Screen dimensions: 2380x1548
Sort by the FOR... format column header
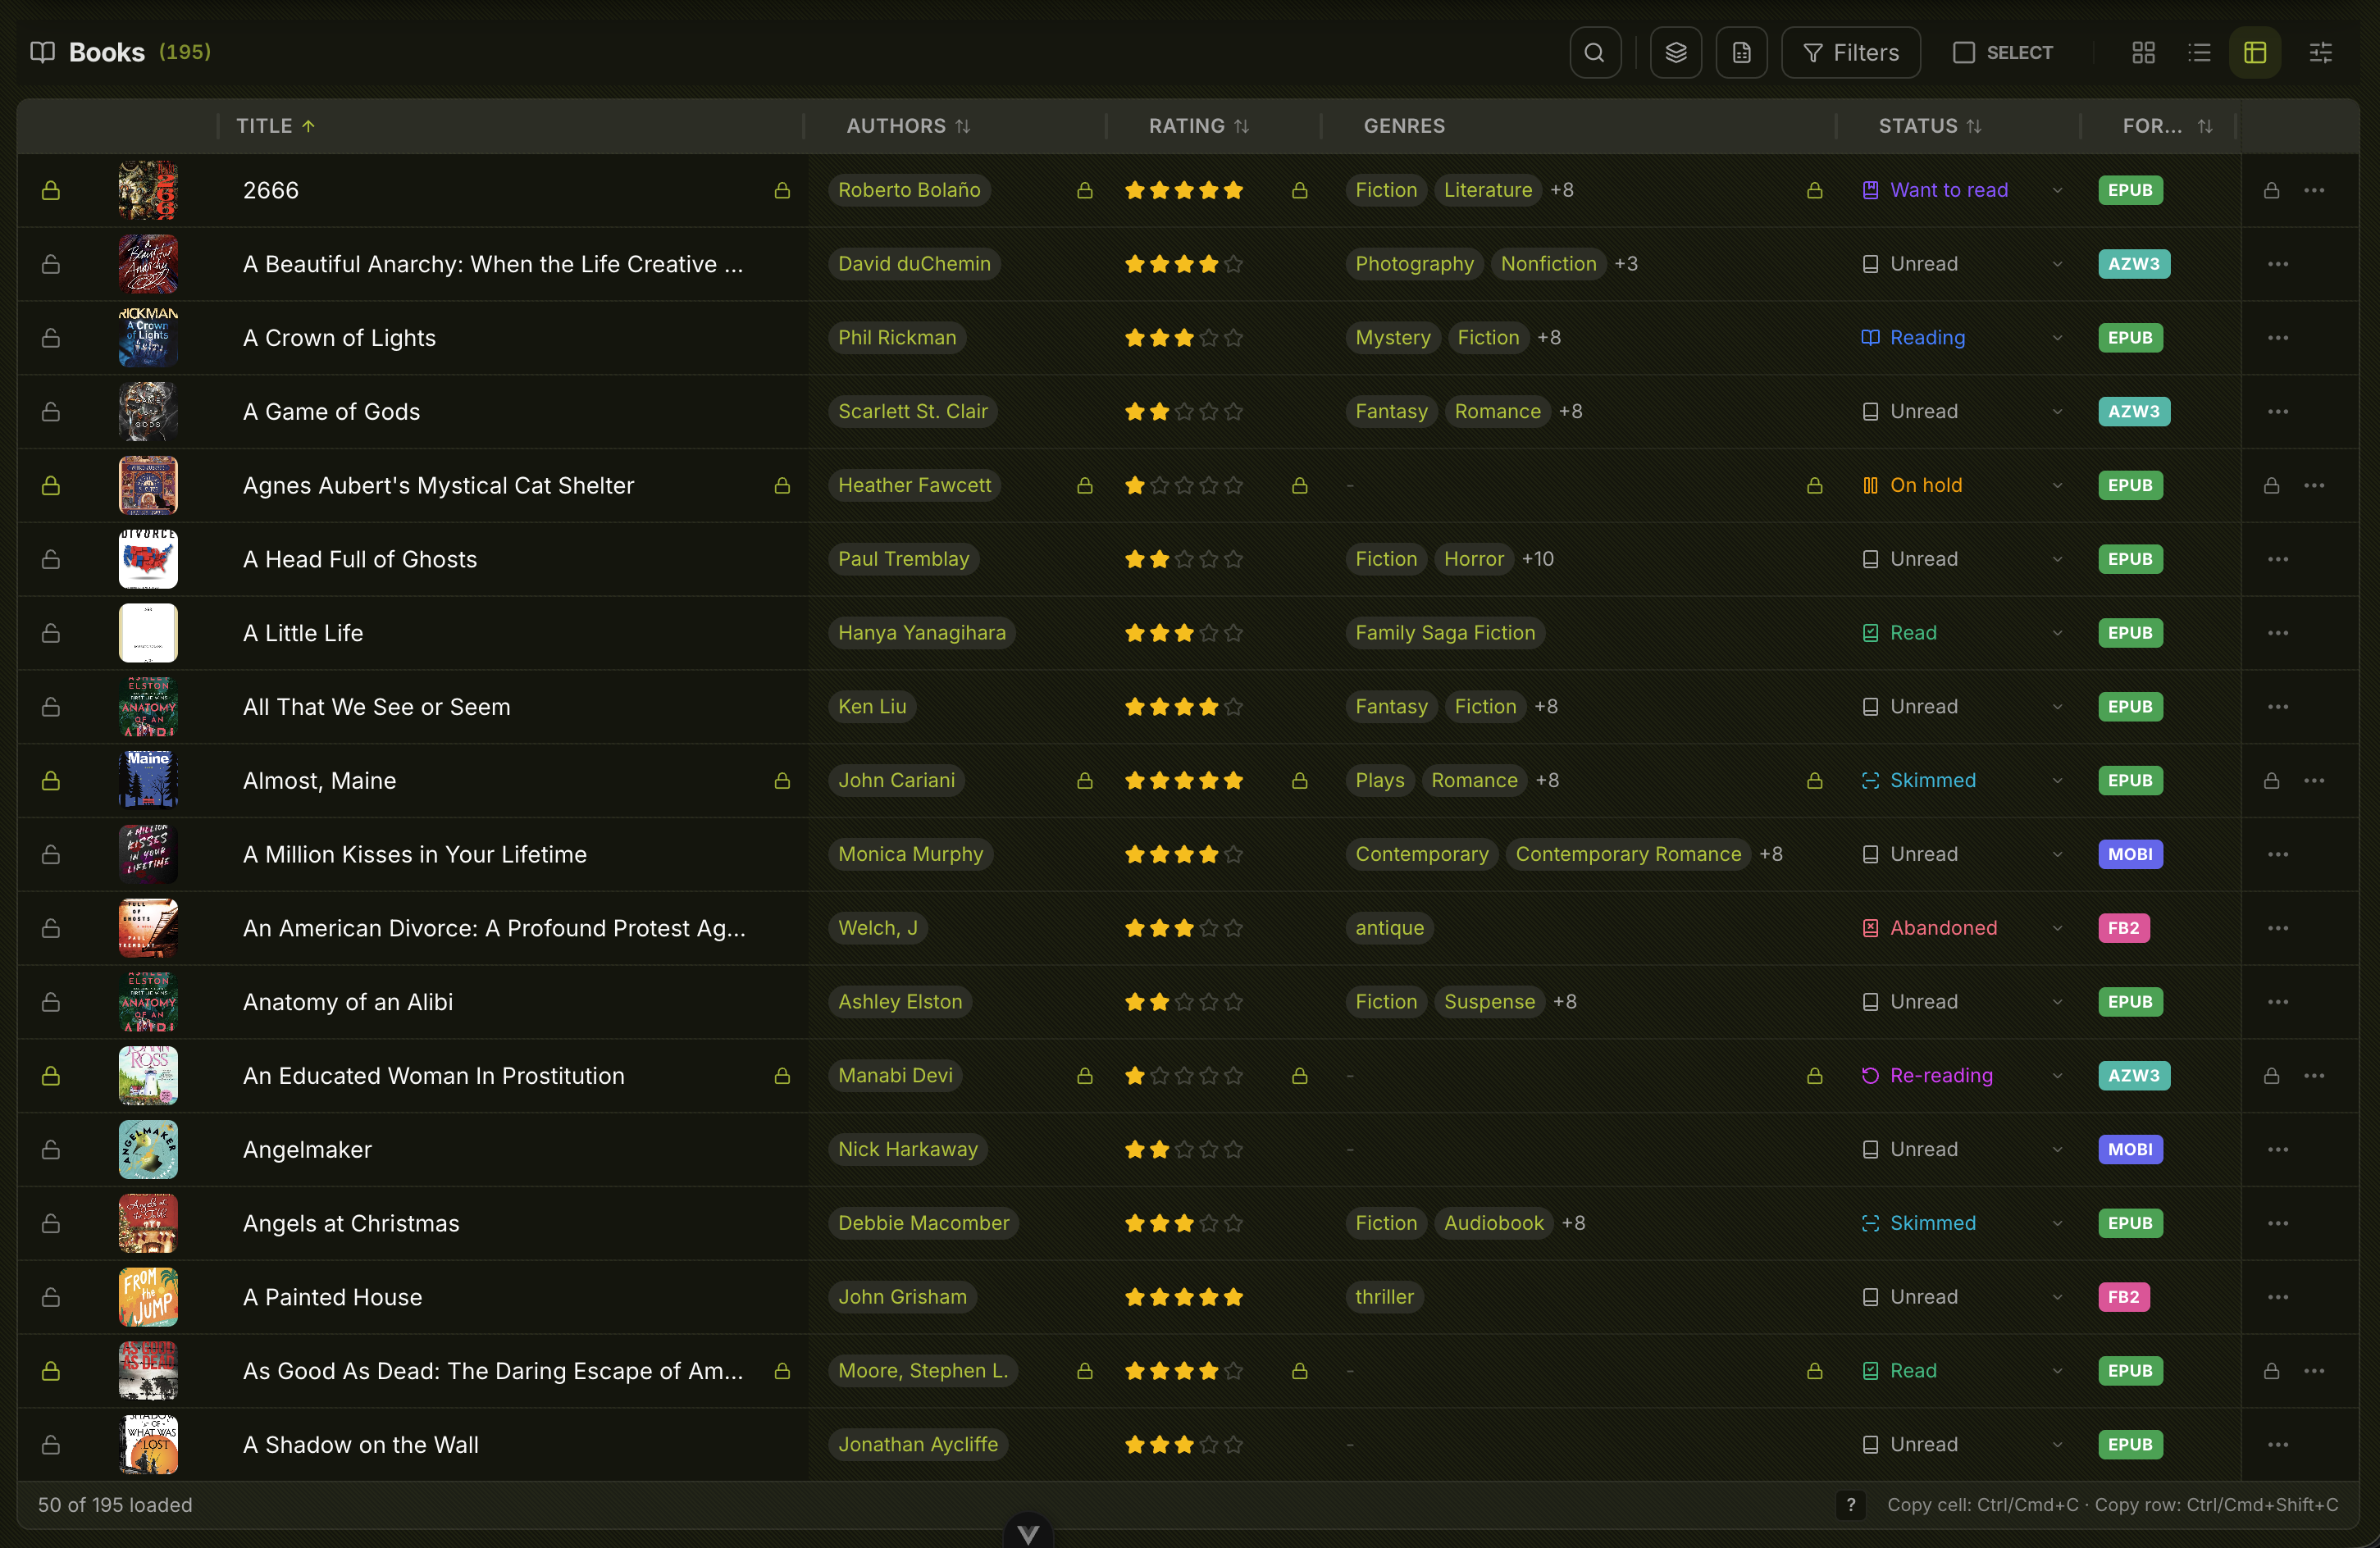(2167, 126)
